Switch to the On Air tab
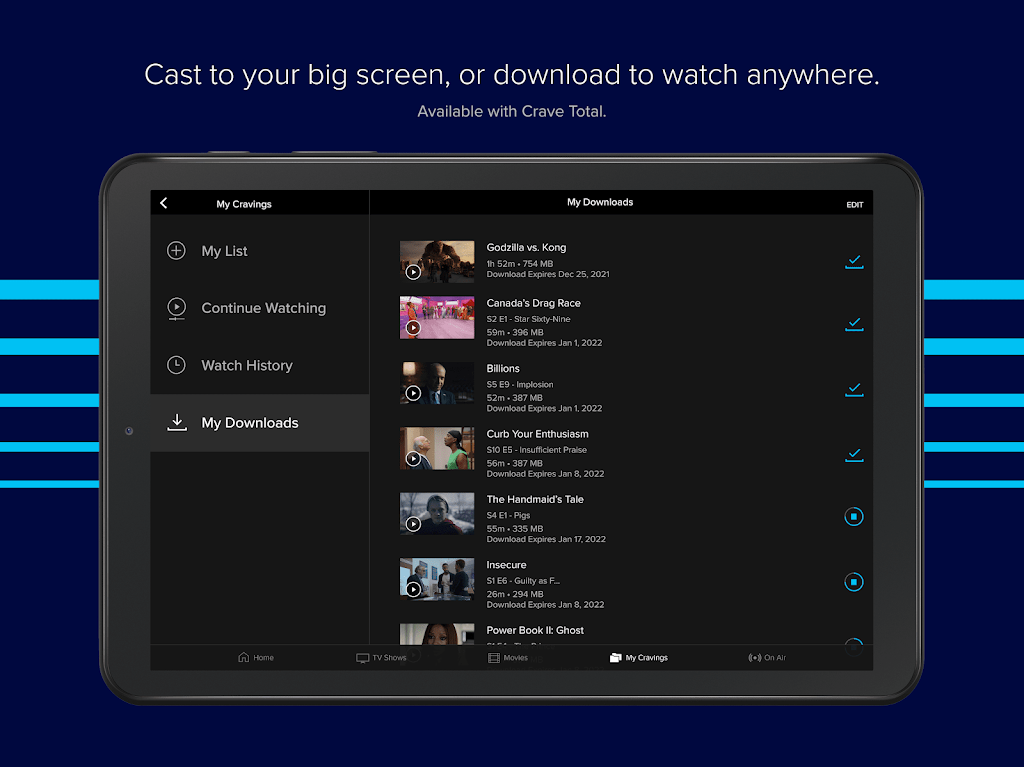 pos(767,657)
